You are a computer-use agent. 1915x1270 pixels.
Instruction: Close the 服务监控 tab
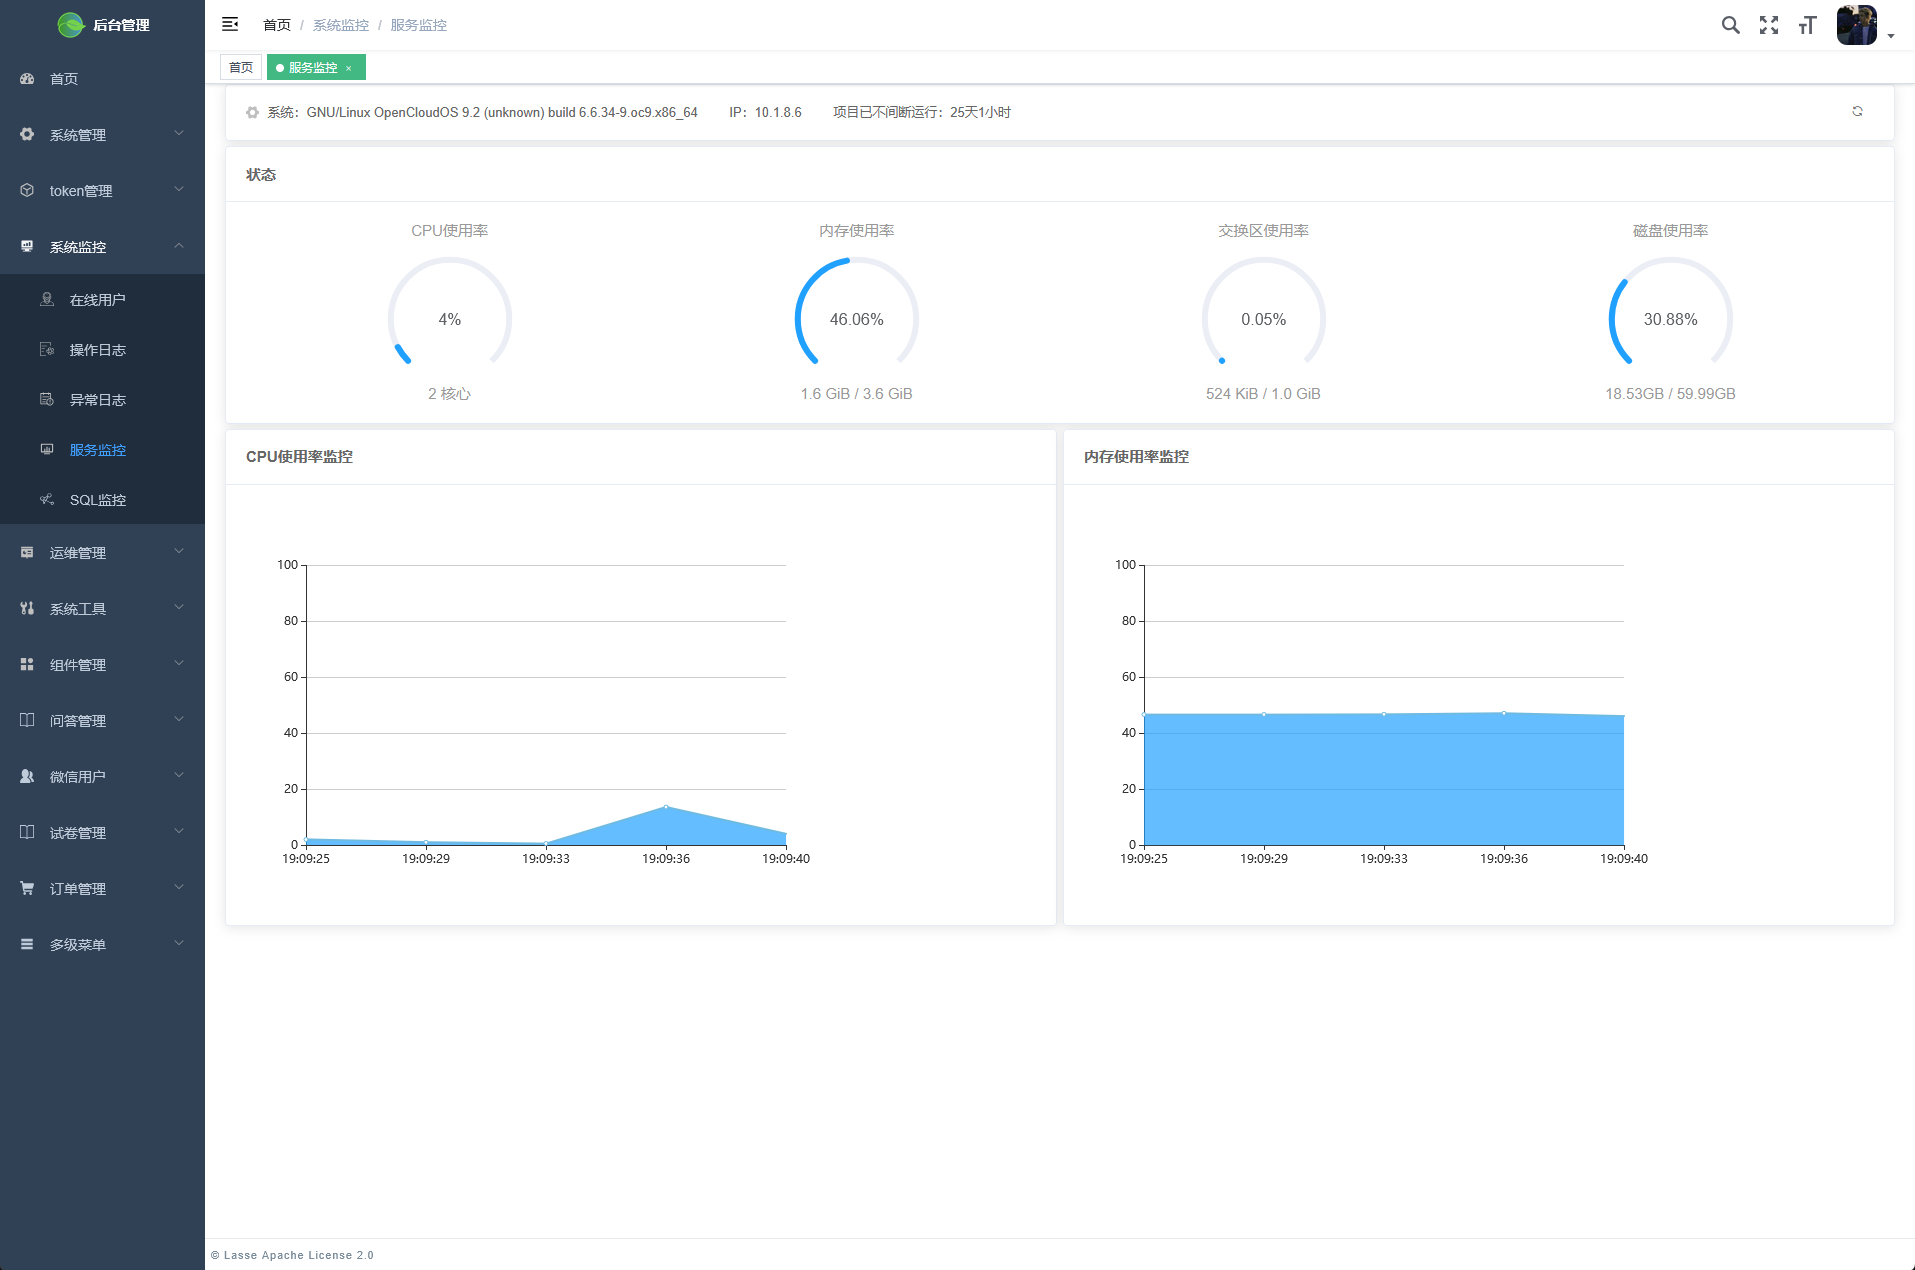tap(348, 68)
